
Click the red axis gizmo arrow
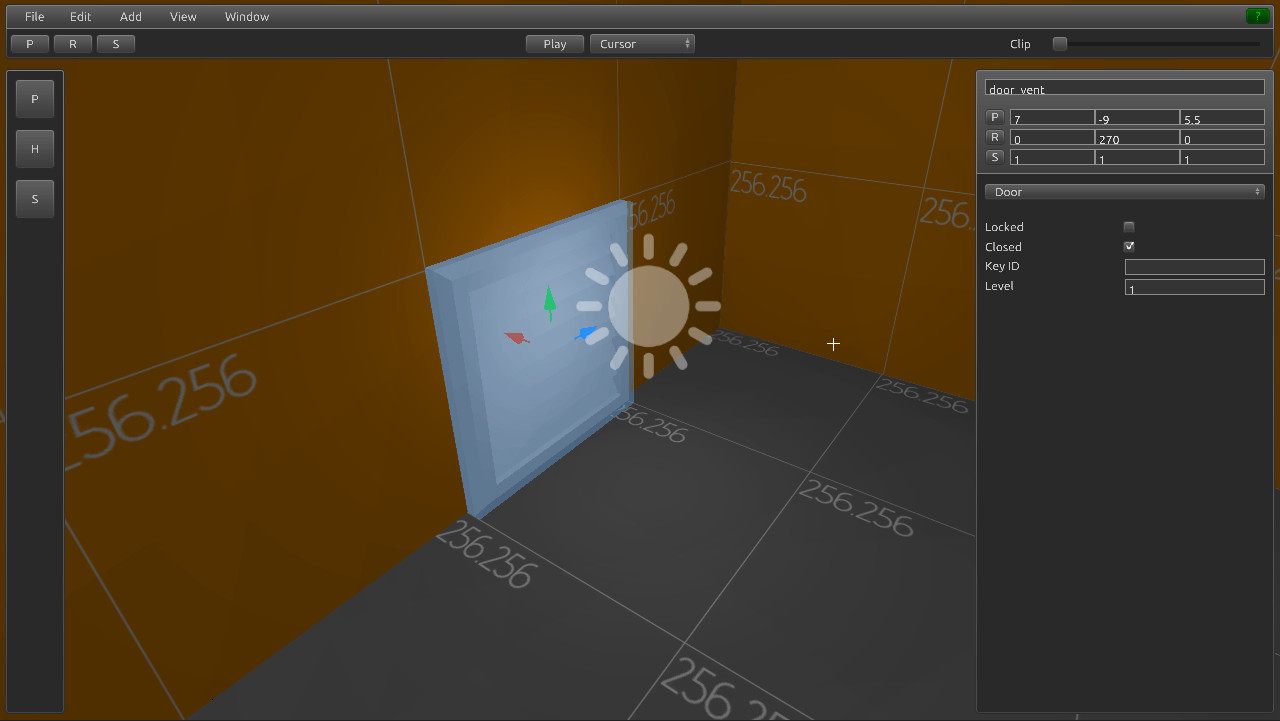point(516,338)
